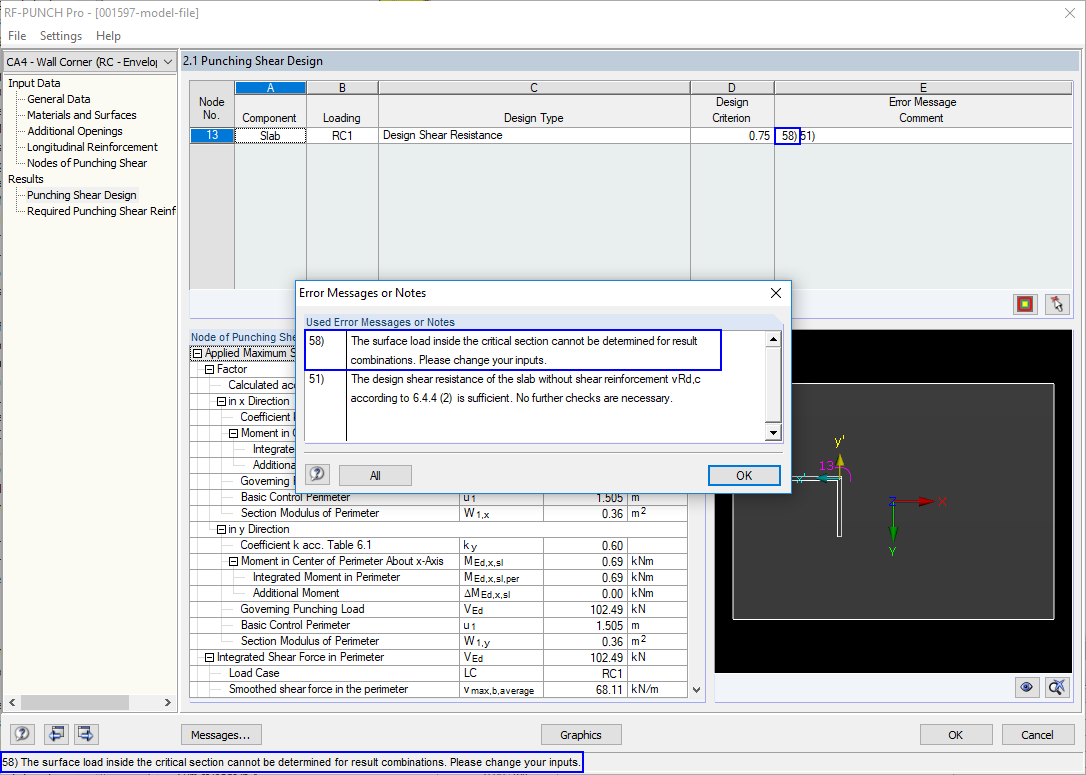Click Coefficient k acc. Table 6.1 ky row
Image resolution: width=1086 pixels, height=775 pixels.
[x=438, y=545]
